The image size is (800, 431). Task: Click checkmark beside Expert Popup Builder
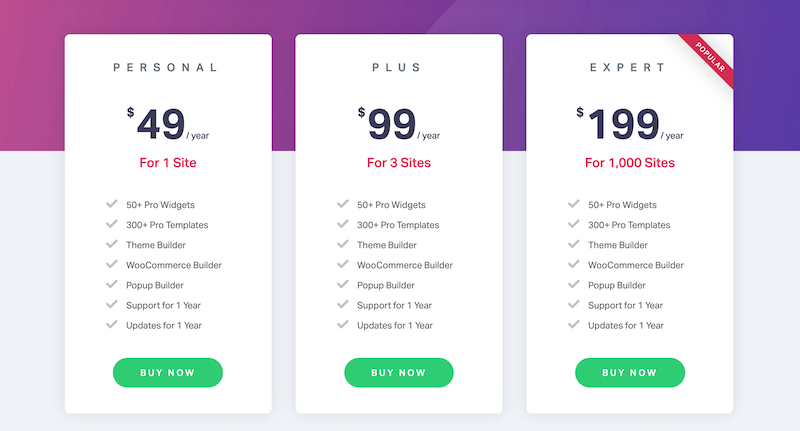tap(574, 285)
